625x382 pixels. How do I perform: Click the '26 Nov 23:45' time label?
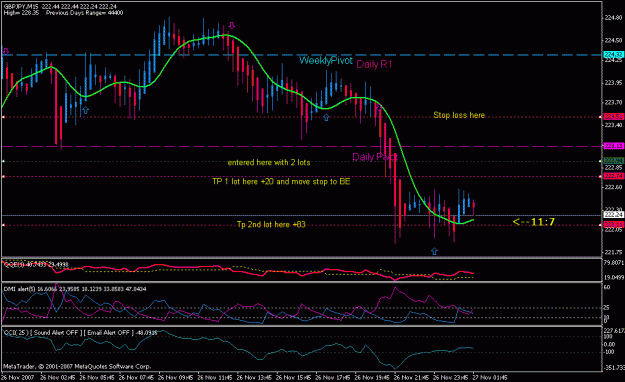point(450,377)
